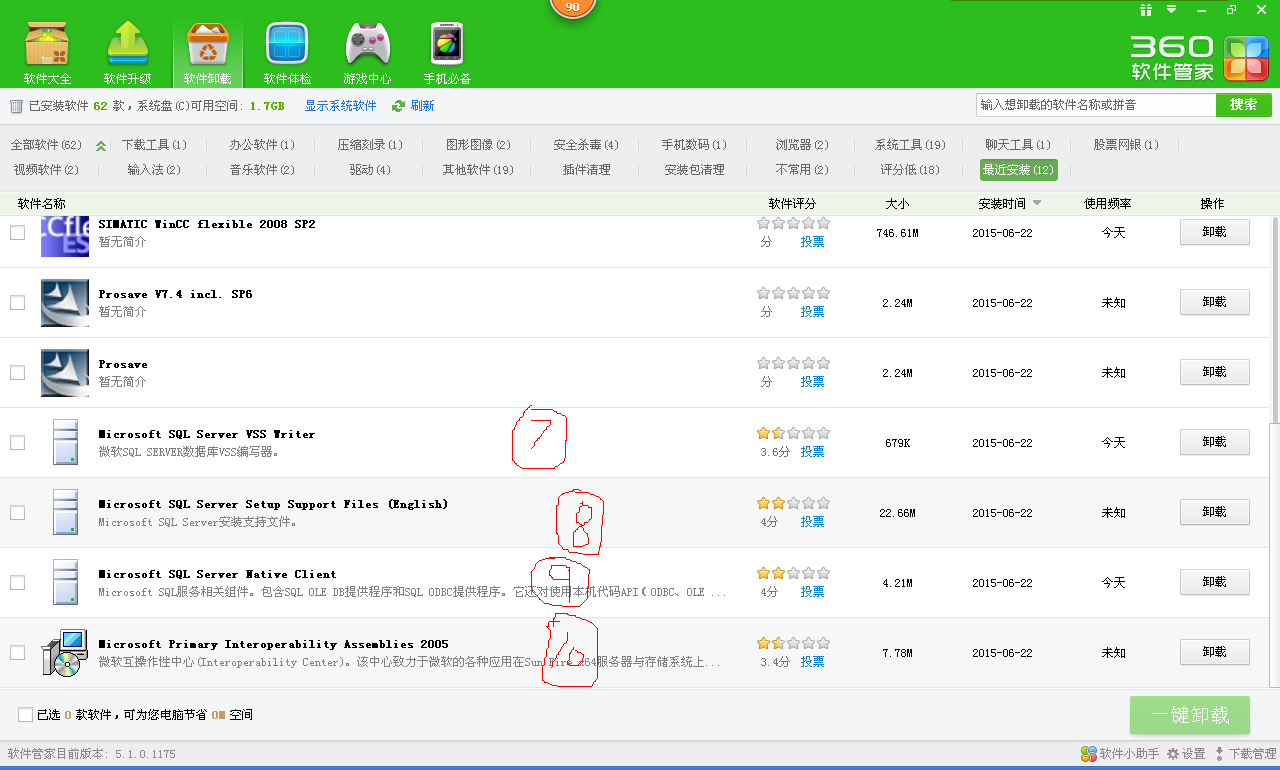Open 下载管理 download manager
Viewport: 1280px width, 770px height.
pyautogui.click(x=1245, y=754)
